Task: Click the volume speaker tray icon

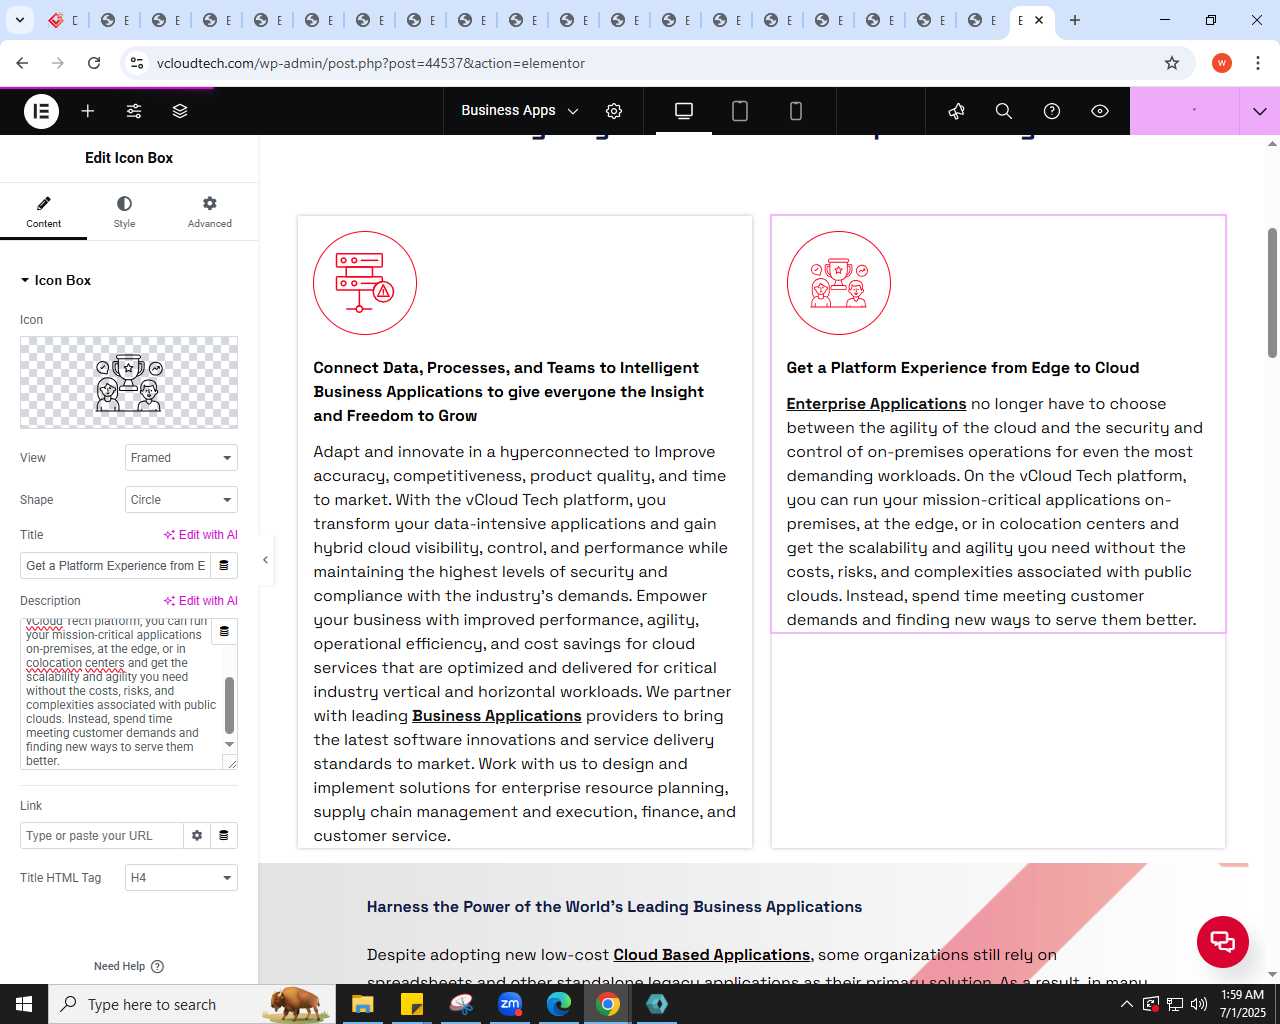Action: [1199, 1004]
